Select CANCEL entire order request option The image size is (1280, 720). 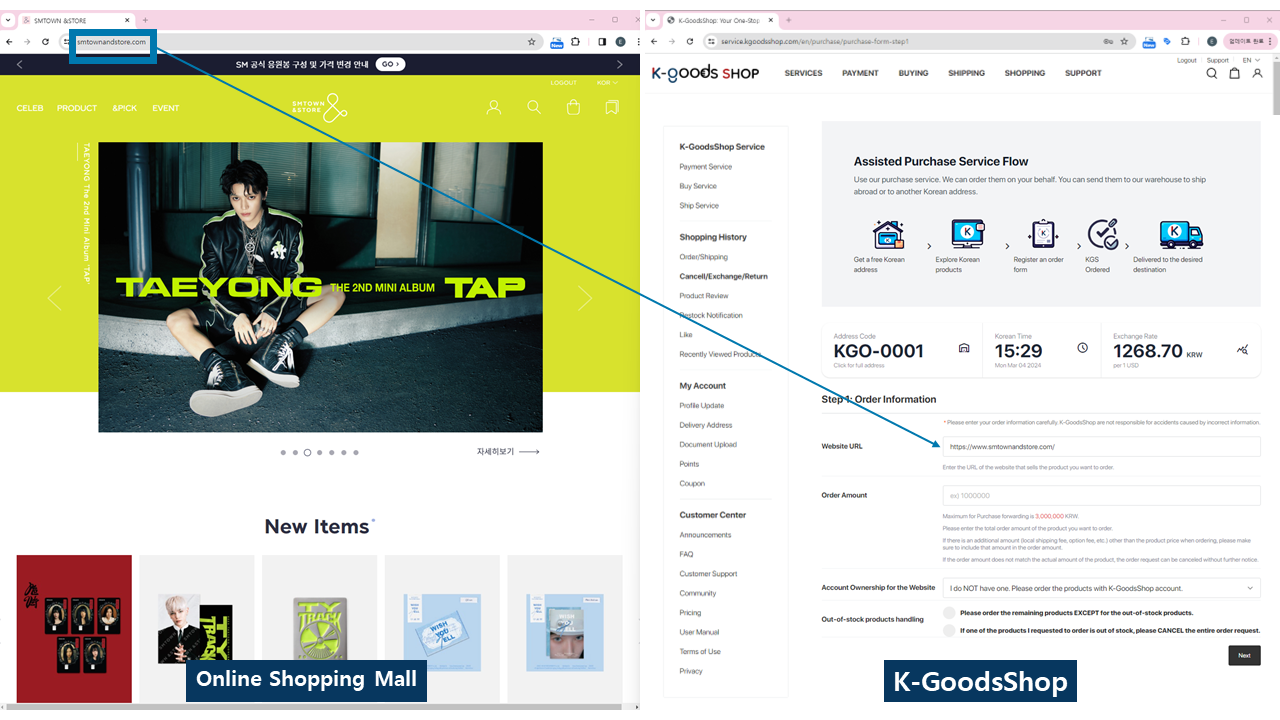pos(949,631)
